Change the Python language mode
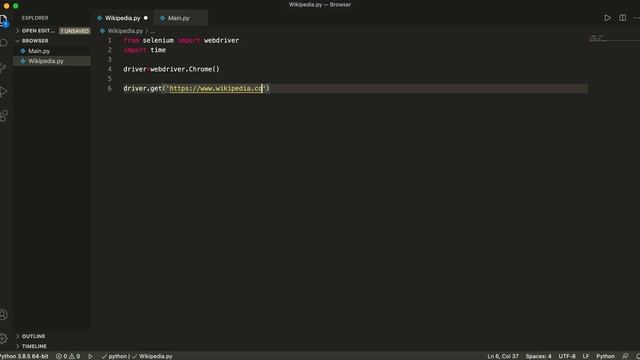640x360 pixels. tap(605, 356)
